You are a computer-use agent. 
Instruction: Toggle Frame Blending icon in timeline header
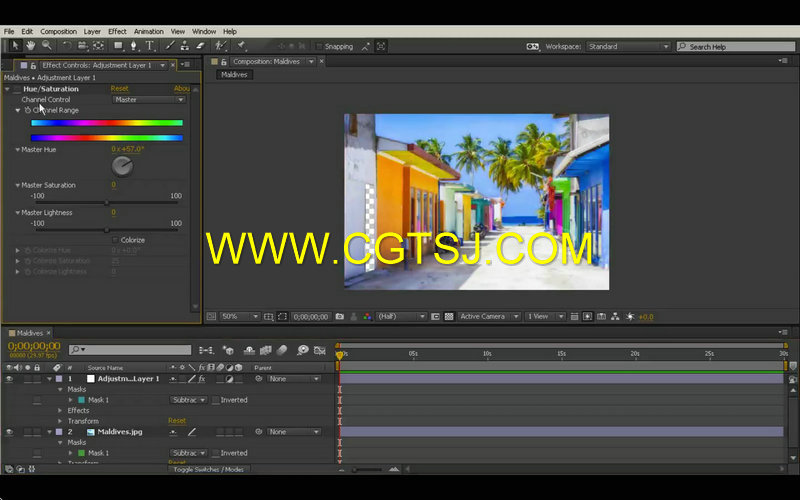(265, 350)
